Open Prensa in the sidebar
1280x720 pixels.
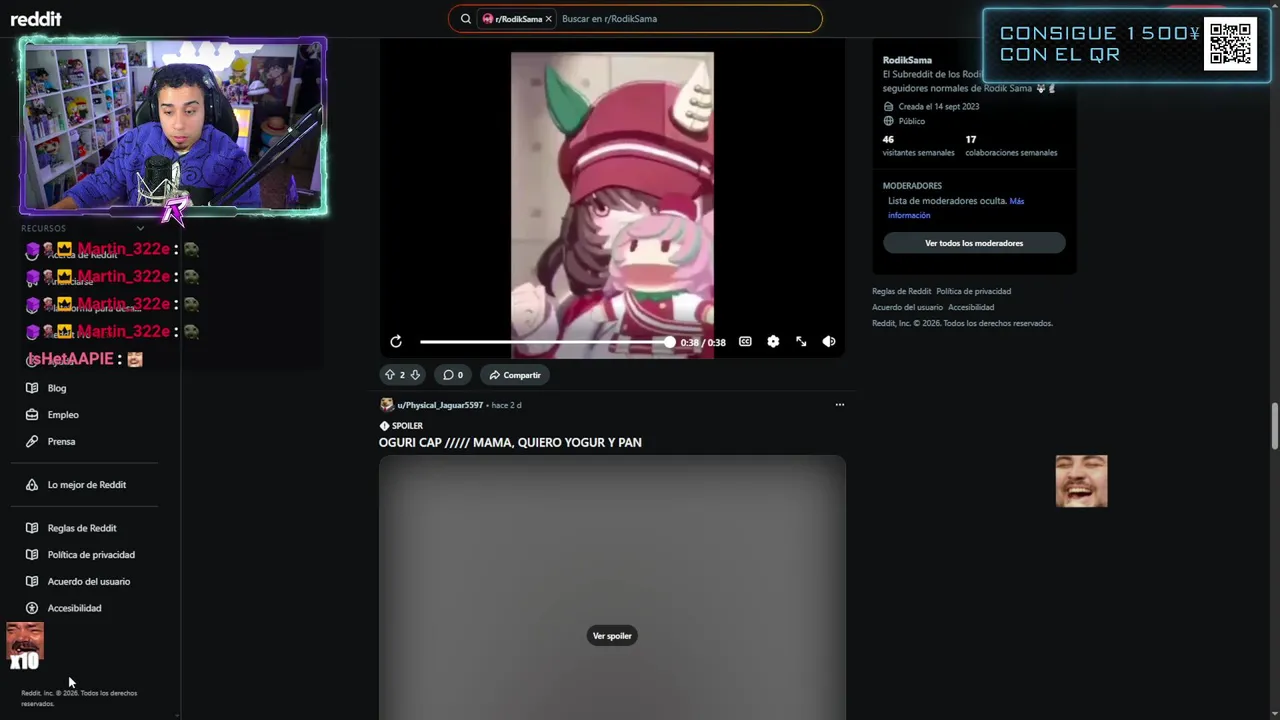[61, 441]
